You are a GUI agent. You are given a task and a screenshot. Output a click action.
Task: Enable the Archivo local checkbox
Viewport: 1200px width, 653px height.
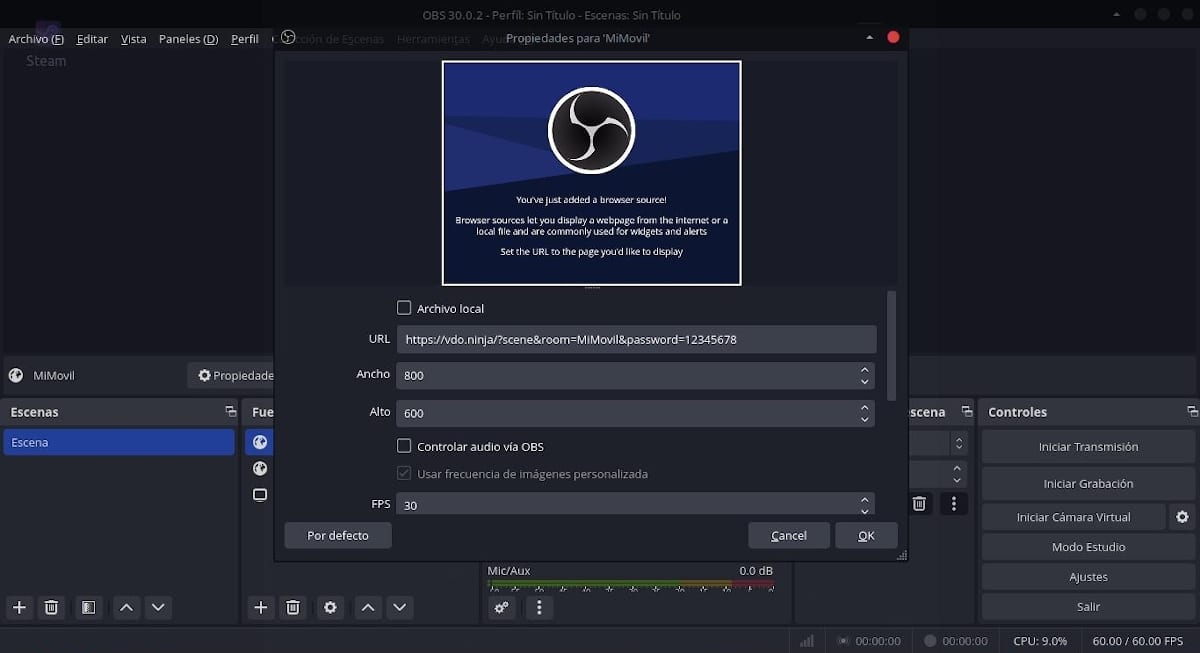pyautogui.click(x=404, y=308)
